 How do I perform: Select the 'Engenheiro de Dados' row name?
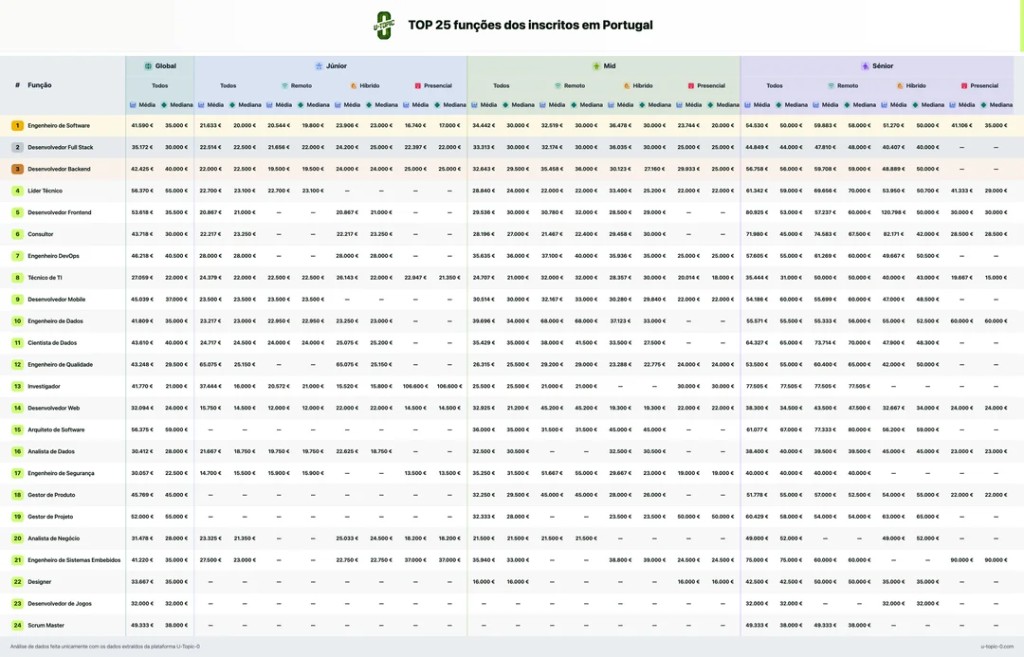click(x=56, y=321)
